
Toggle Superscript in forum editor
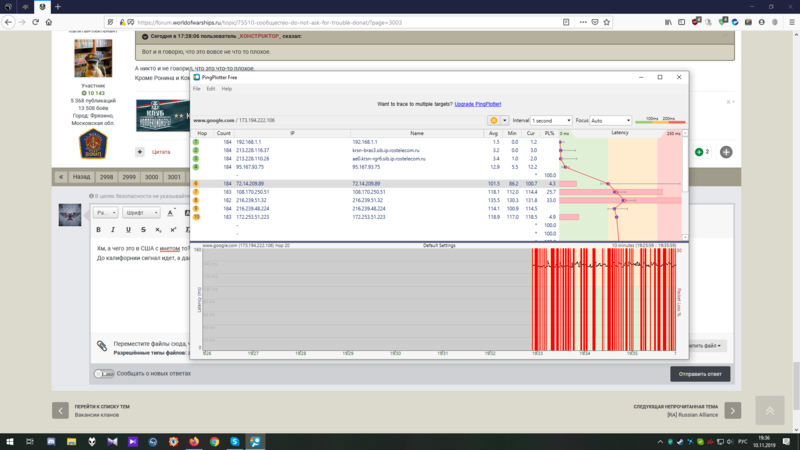tap(173, 230)
